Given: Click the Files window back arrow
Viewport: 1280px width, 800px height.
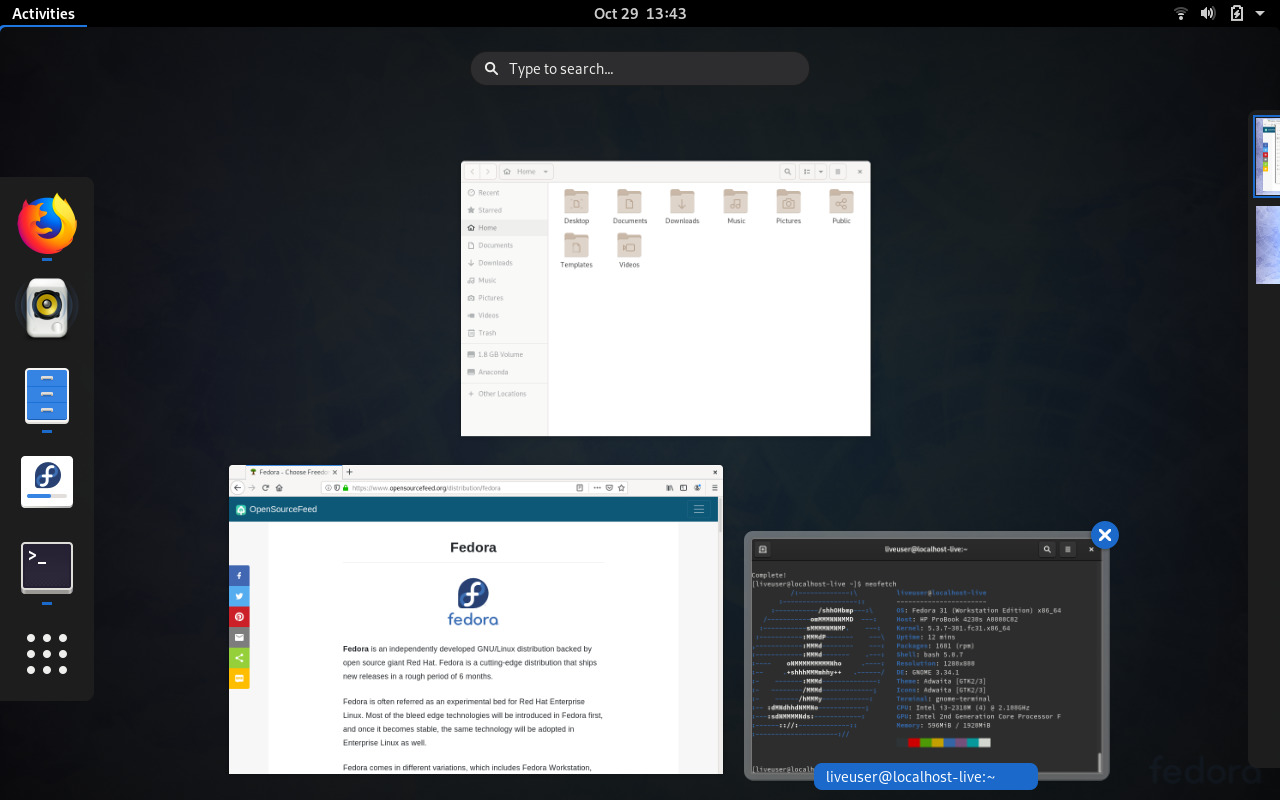Looking at the screenshot, I should pos(473,172).
